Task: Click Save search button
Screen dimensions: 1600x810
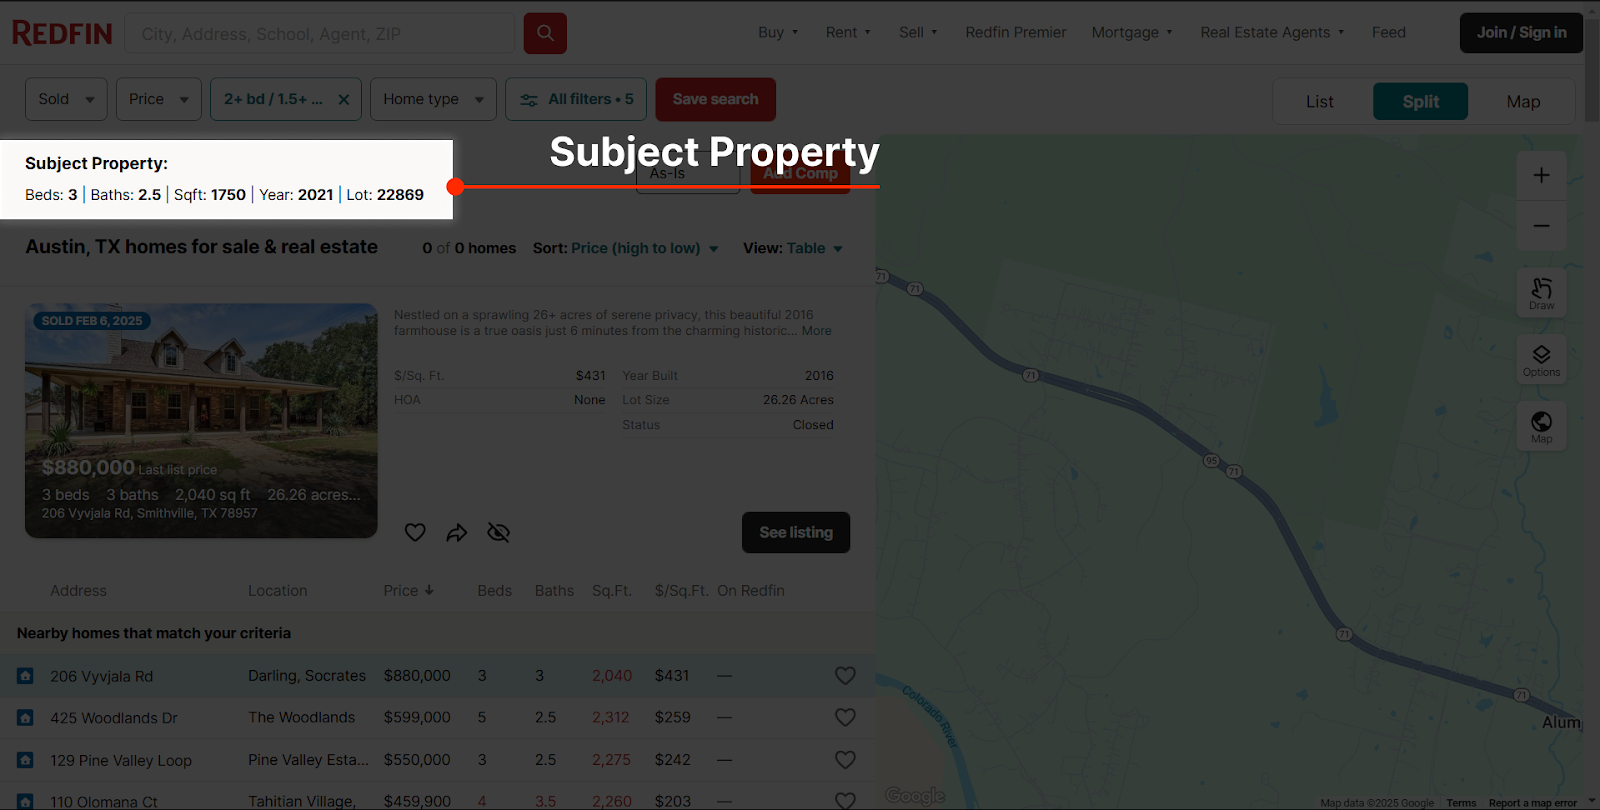Action: [x=715, y=99]
